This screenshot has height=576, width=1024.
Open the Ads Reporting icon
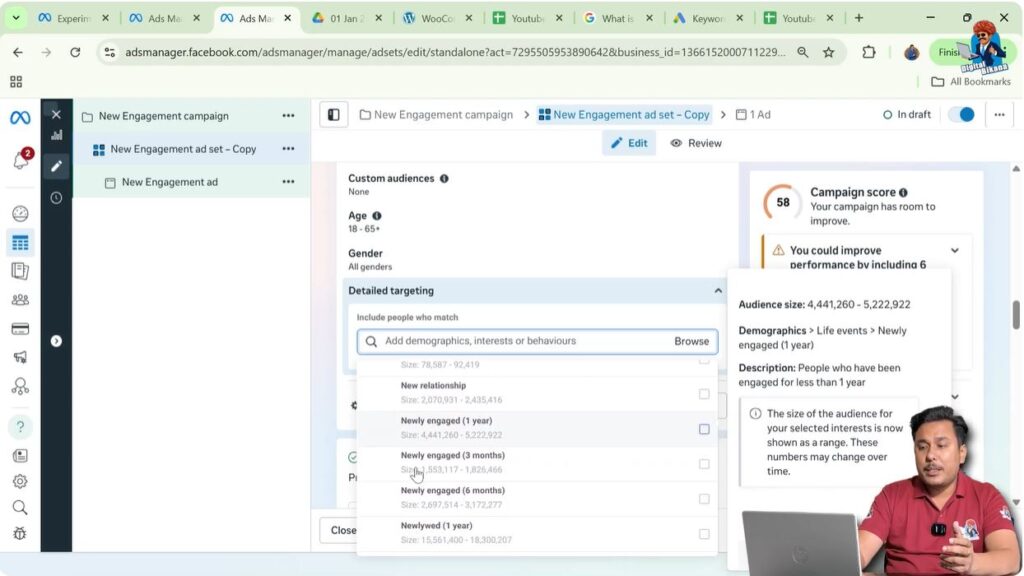click(21, 270)
